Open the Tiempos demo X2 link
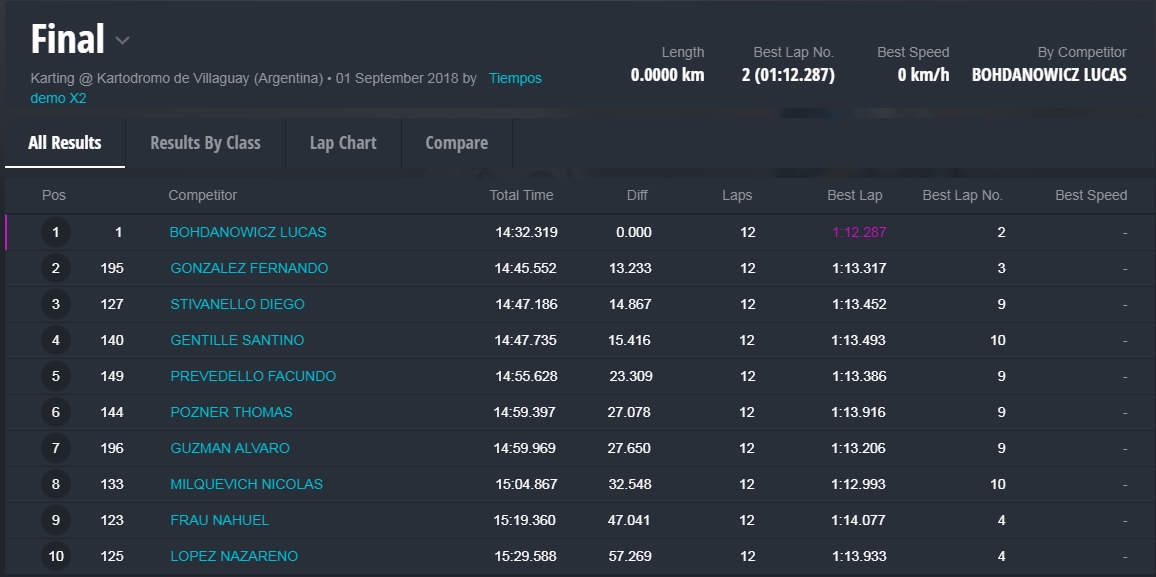 [515, 78]
